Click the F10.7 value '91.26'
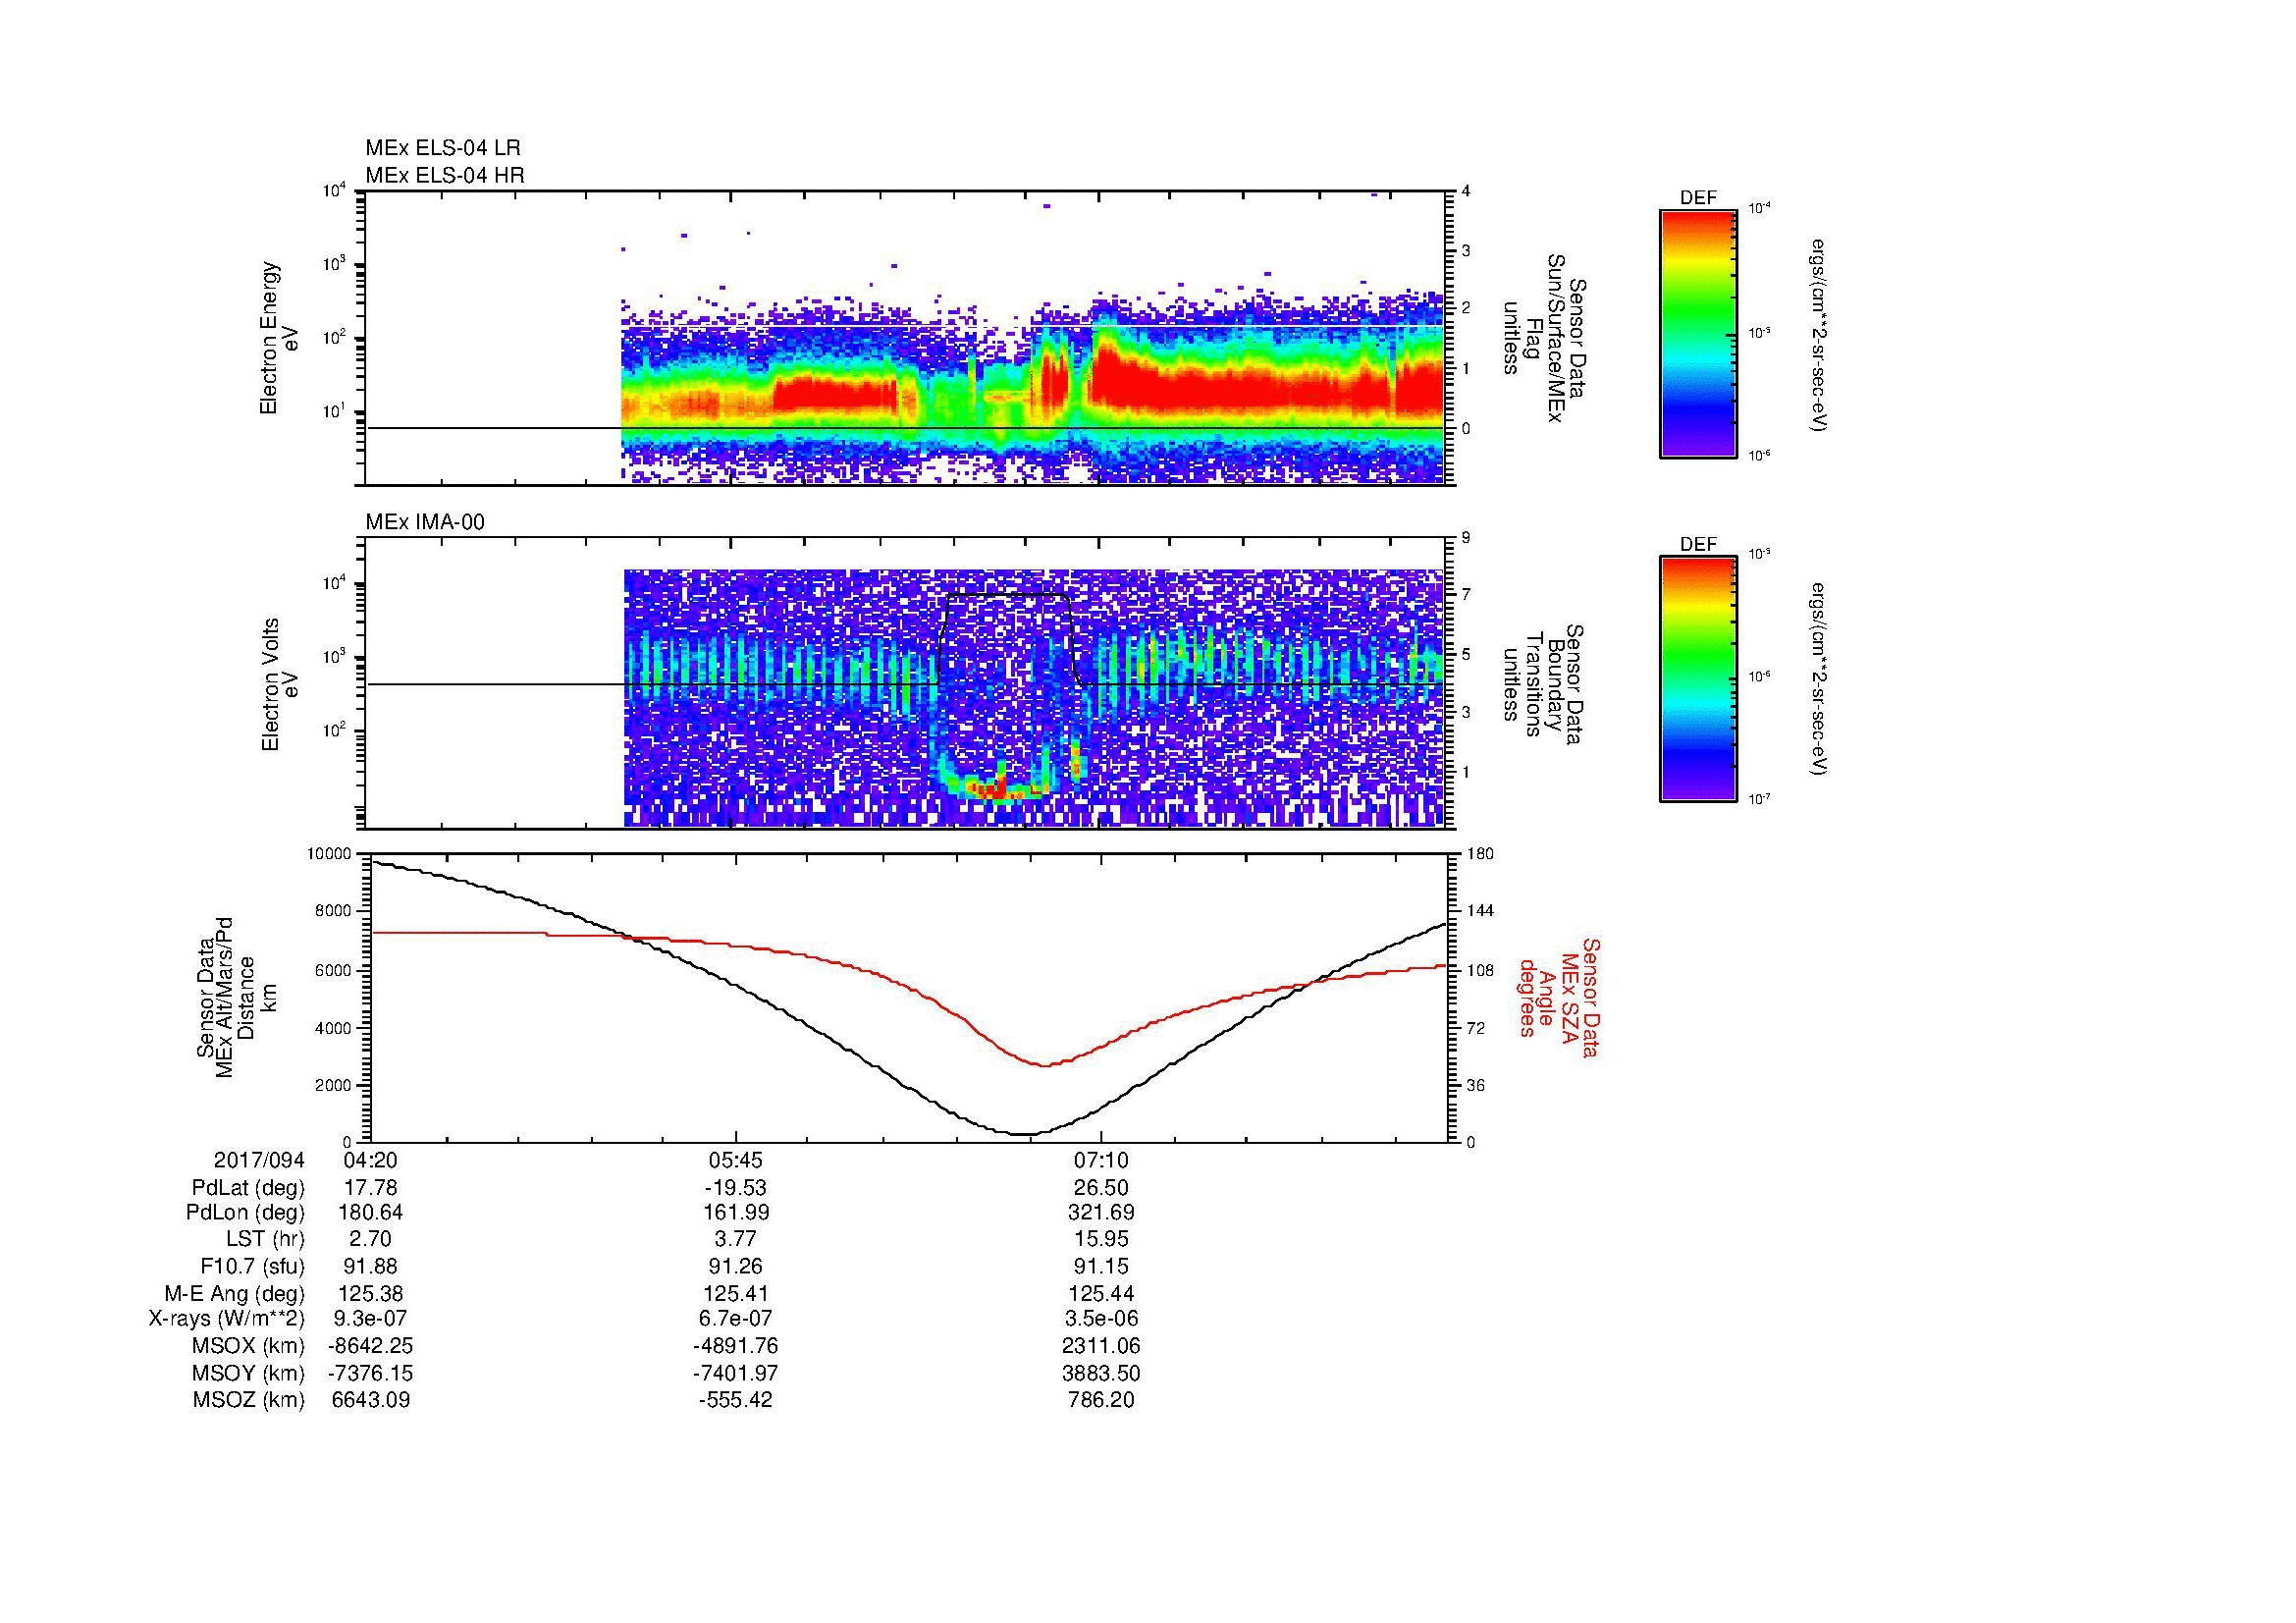This screenshot has width=2296, height=1623. (735, 1266)
